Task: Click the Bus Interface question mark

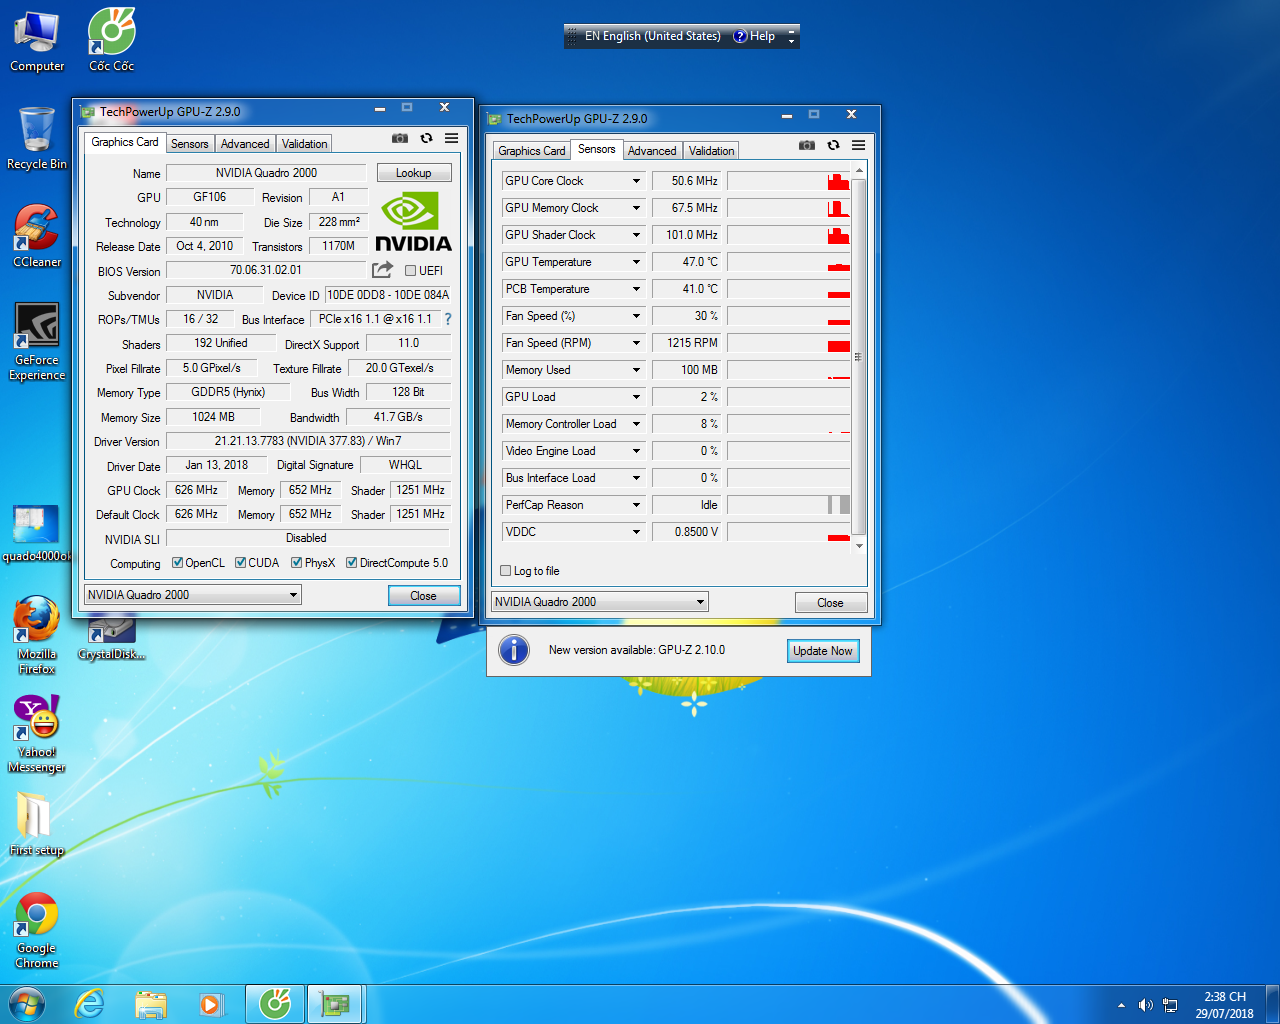Action: tap(448, 319)
